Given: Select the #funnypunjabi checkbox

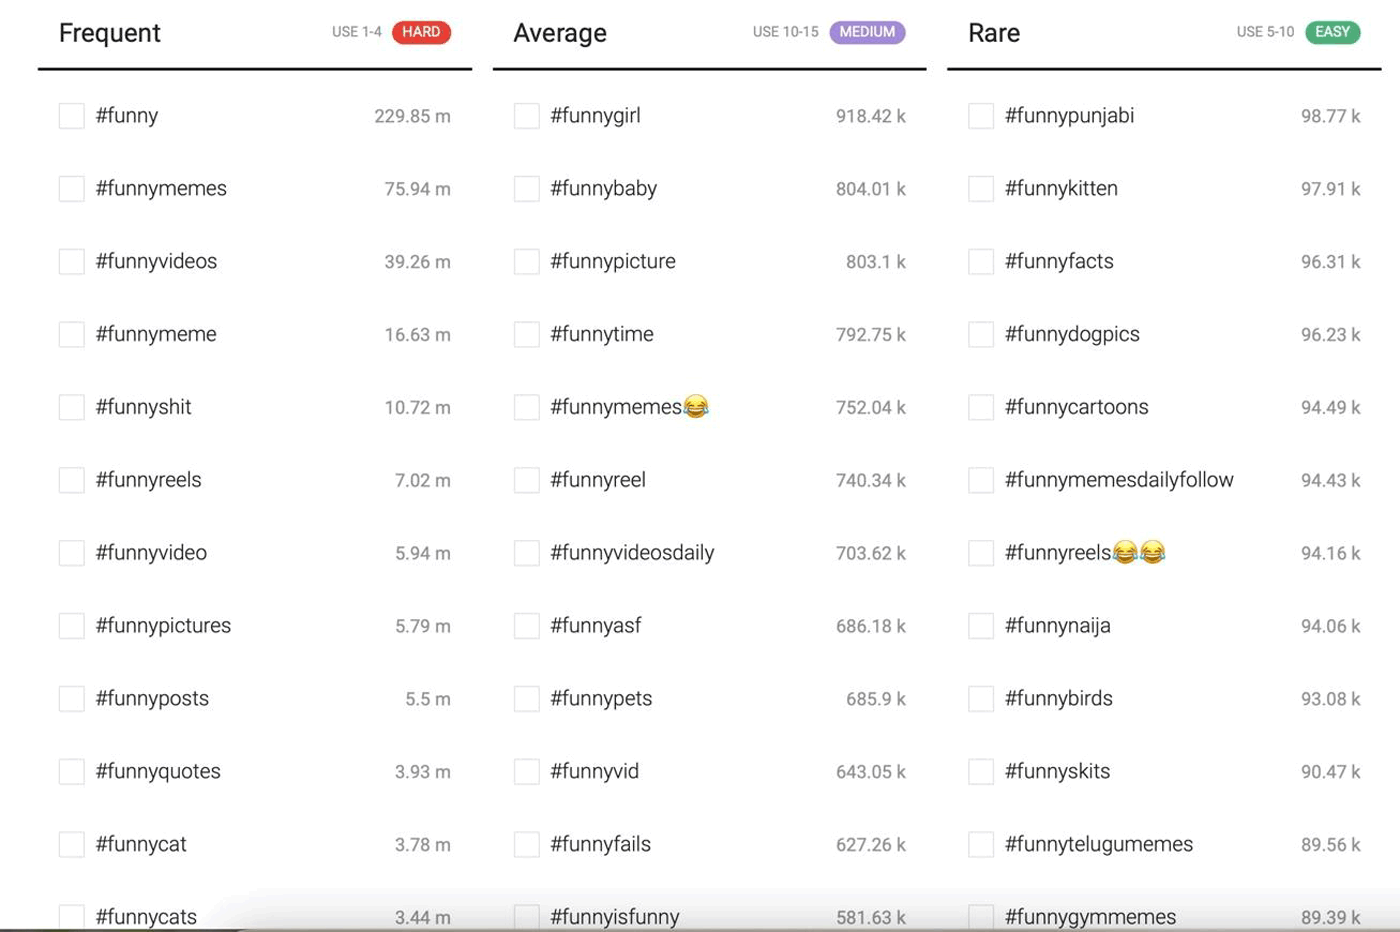Looking at the screenshot, I should [x=981, y=116].
